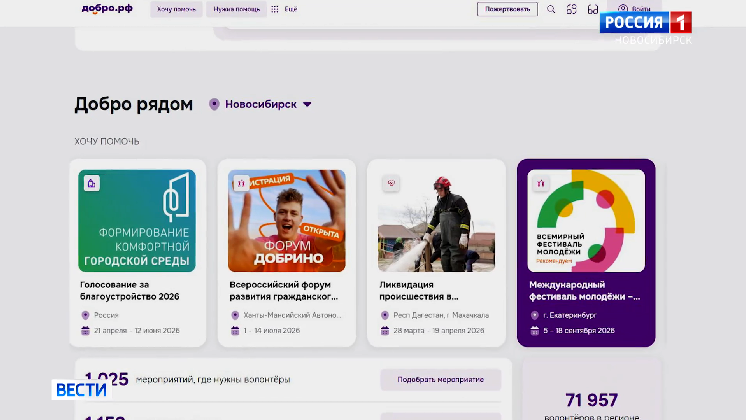Open Всероссийский форум развития гражданског... title
Image resolution: width=746 pixels, height=420 pixels.
tap(284, 291)
